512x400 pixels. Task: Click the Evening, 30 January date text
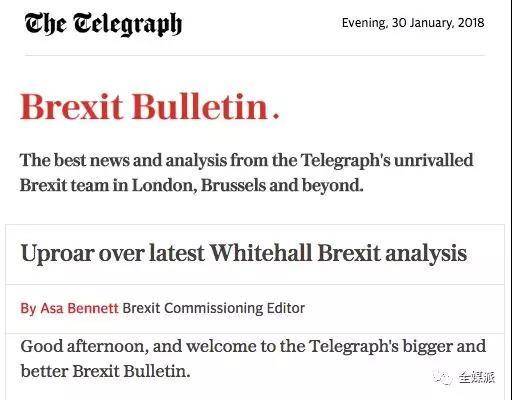[413, 23]
